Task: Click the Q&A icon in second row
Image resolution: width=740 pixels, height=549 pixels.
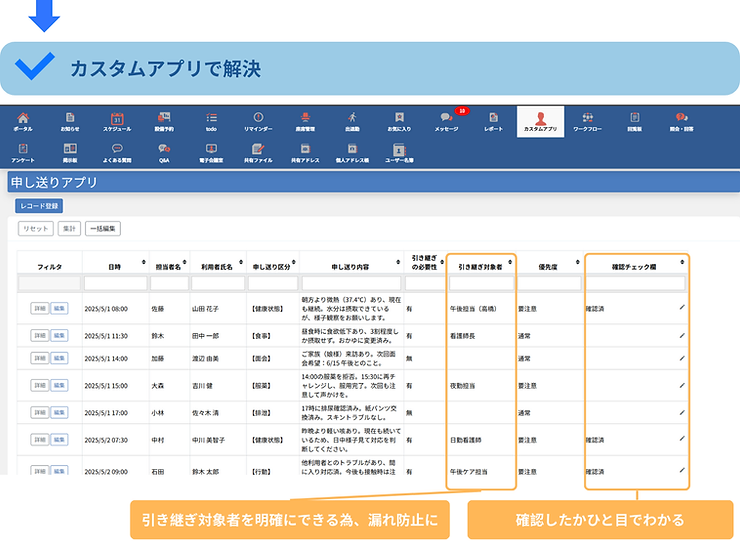Action: pyautogui.click(x=164, y=152)
